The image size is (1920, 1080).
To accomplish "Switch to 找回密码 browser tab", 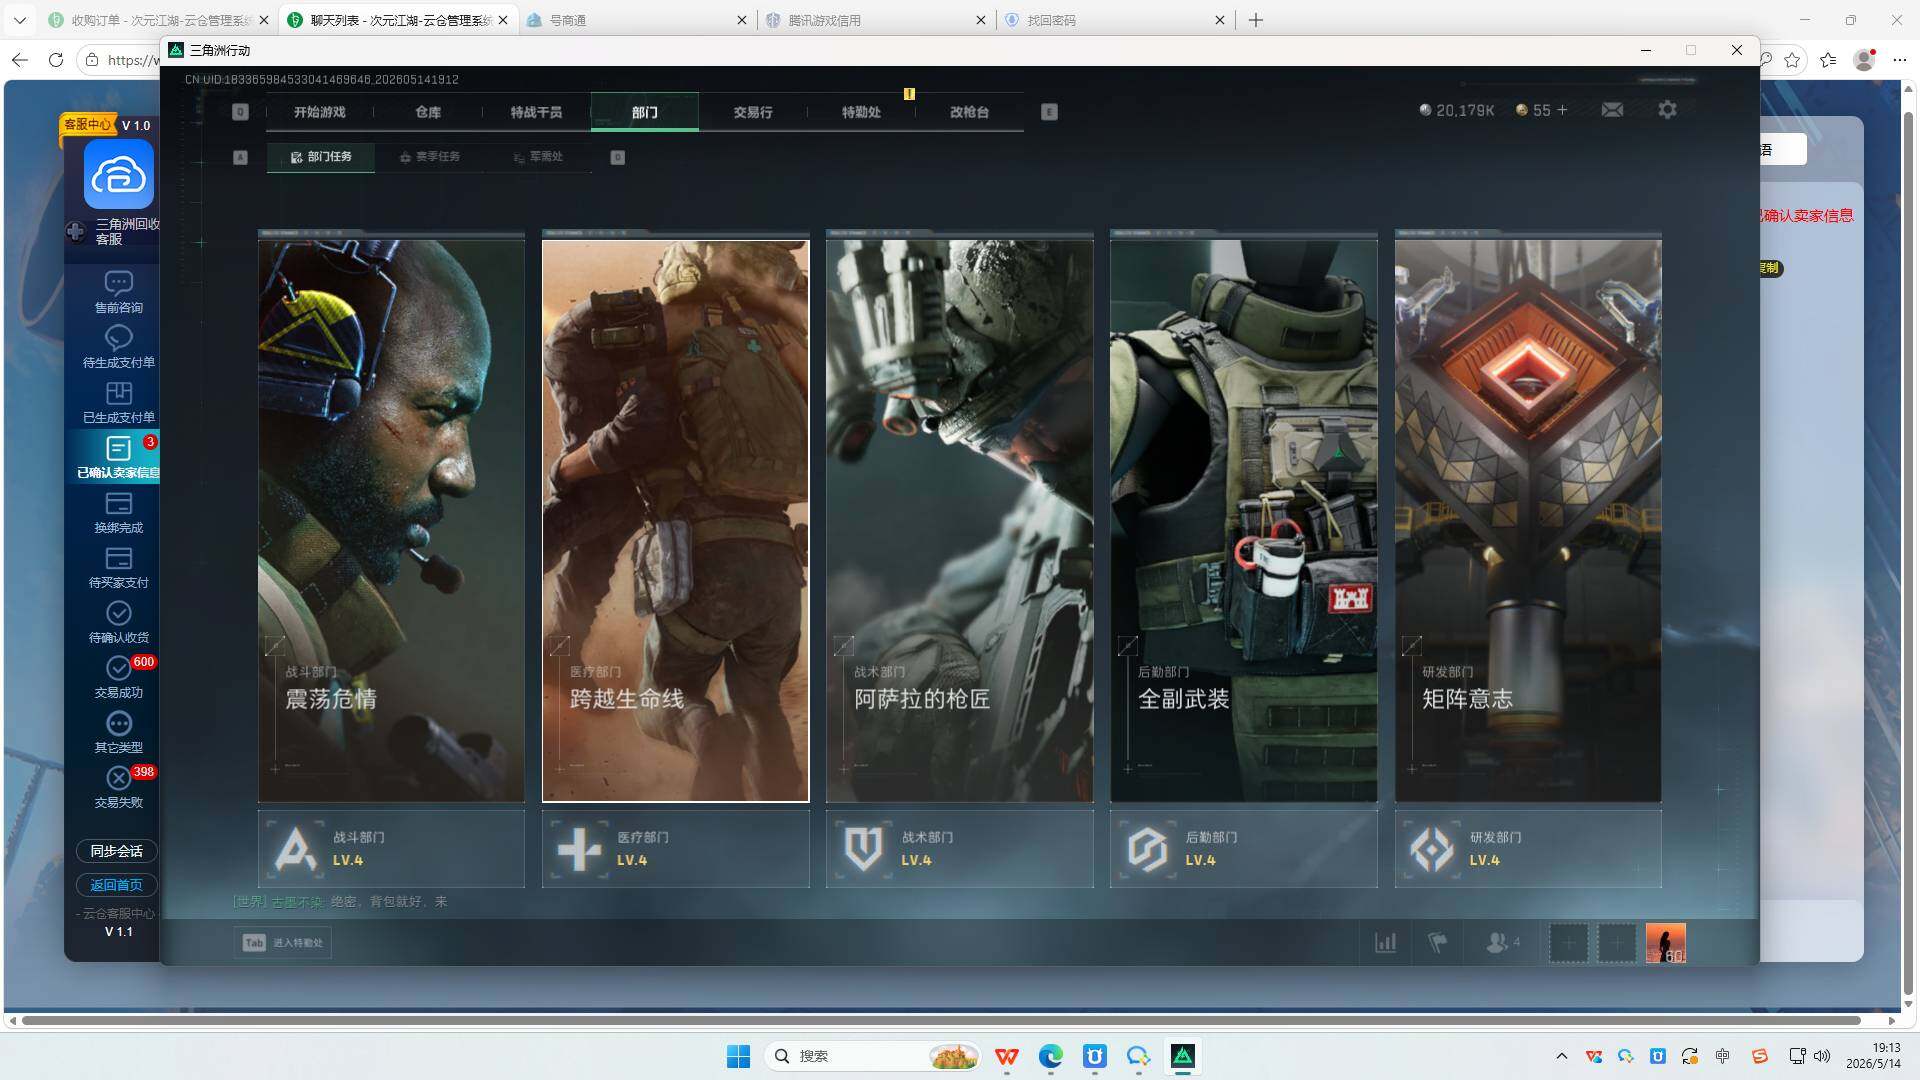I will coord(1114,20).
